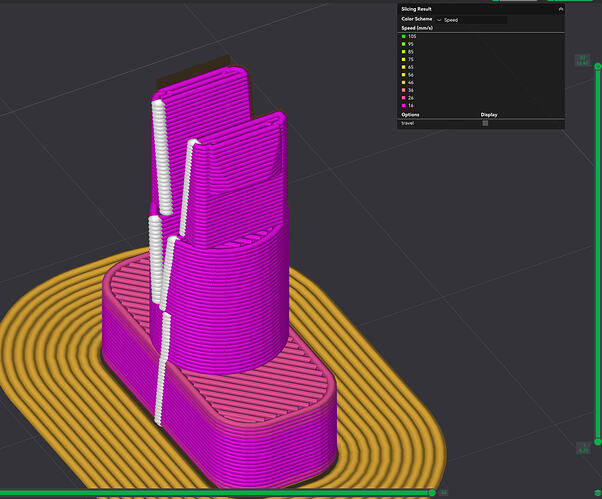Image resolution: width=602 pixels, height=499 pixels.
Task: Click the bottom handle of vertical layer slider
Action: pos(598,442)
